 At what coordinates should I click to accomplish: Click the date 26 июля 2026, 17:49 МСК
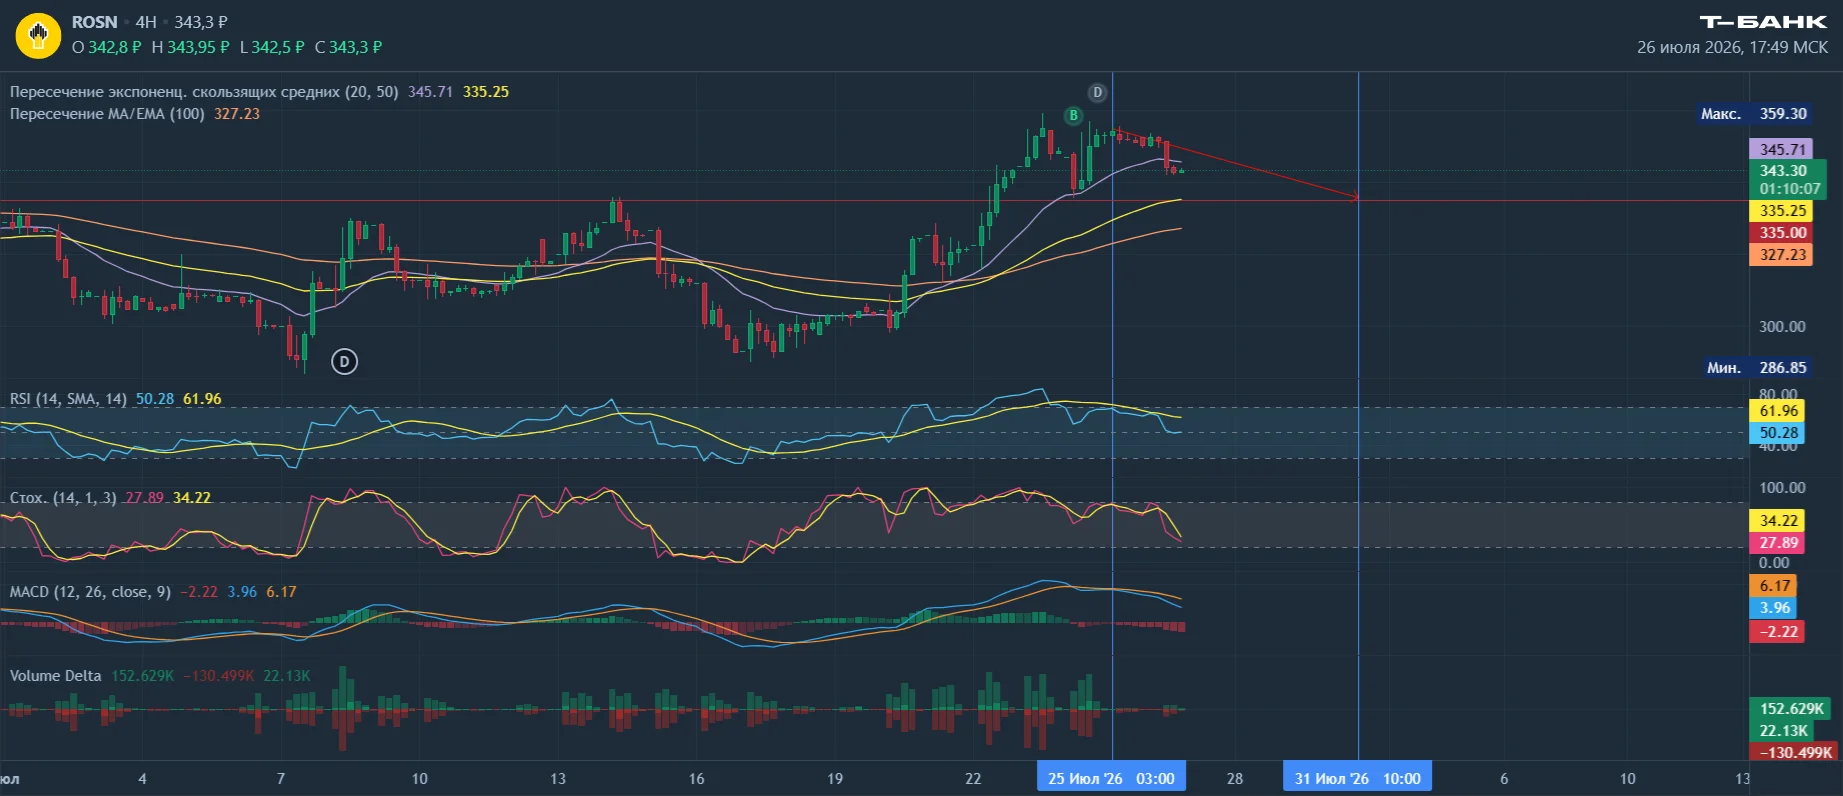click(x=1732, y=47)
